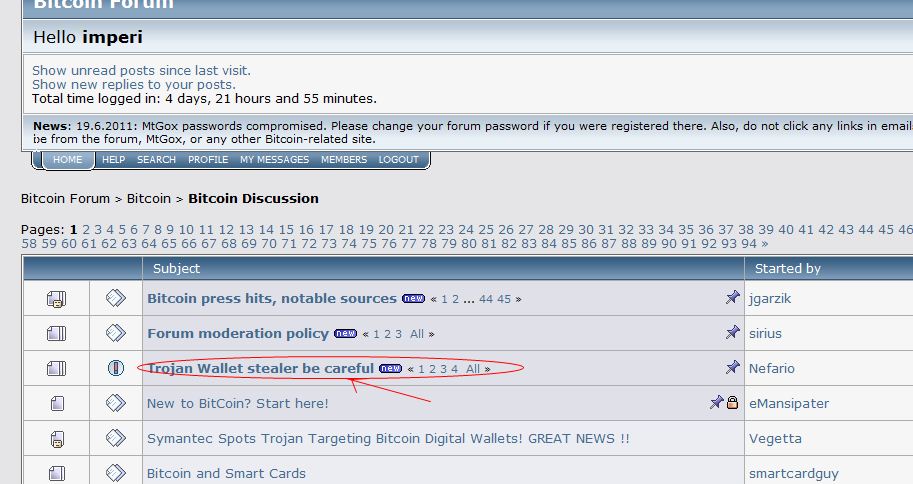Viewport: 913px width, 484px height.
Task: Open Bitcoin and Smart Cards topic
Action: coord(227,474)
